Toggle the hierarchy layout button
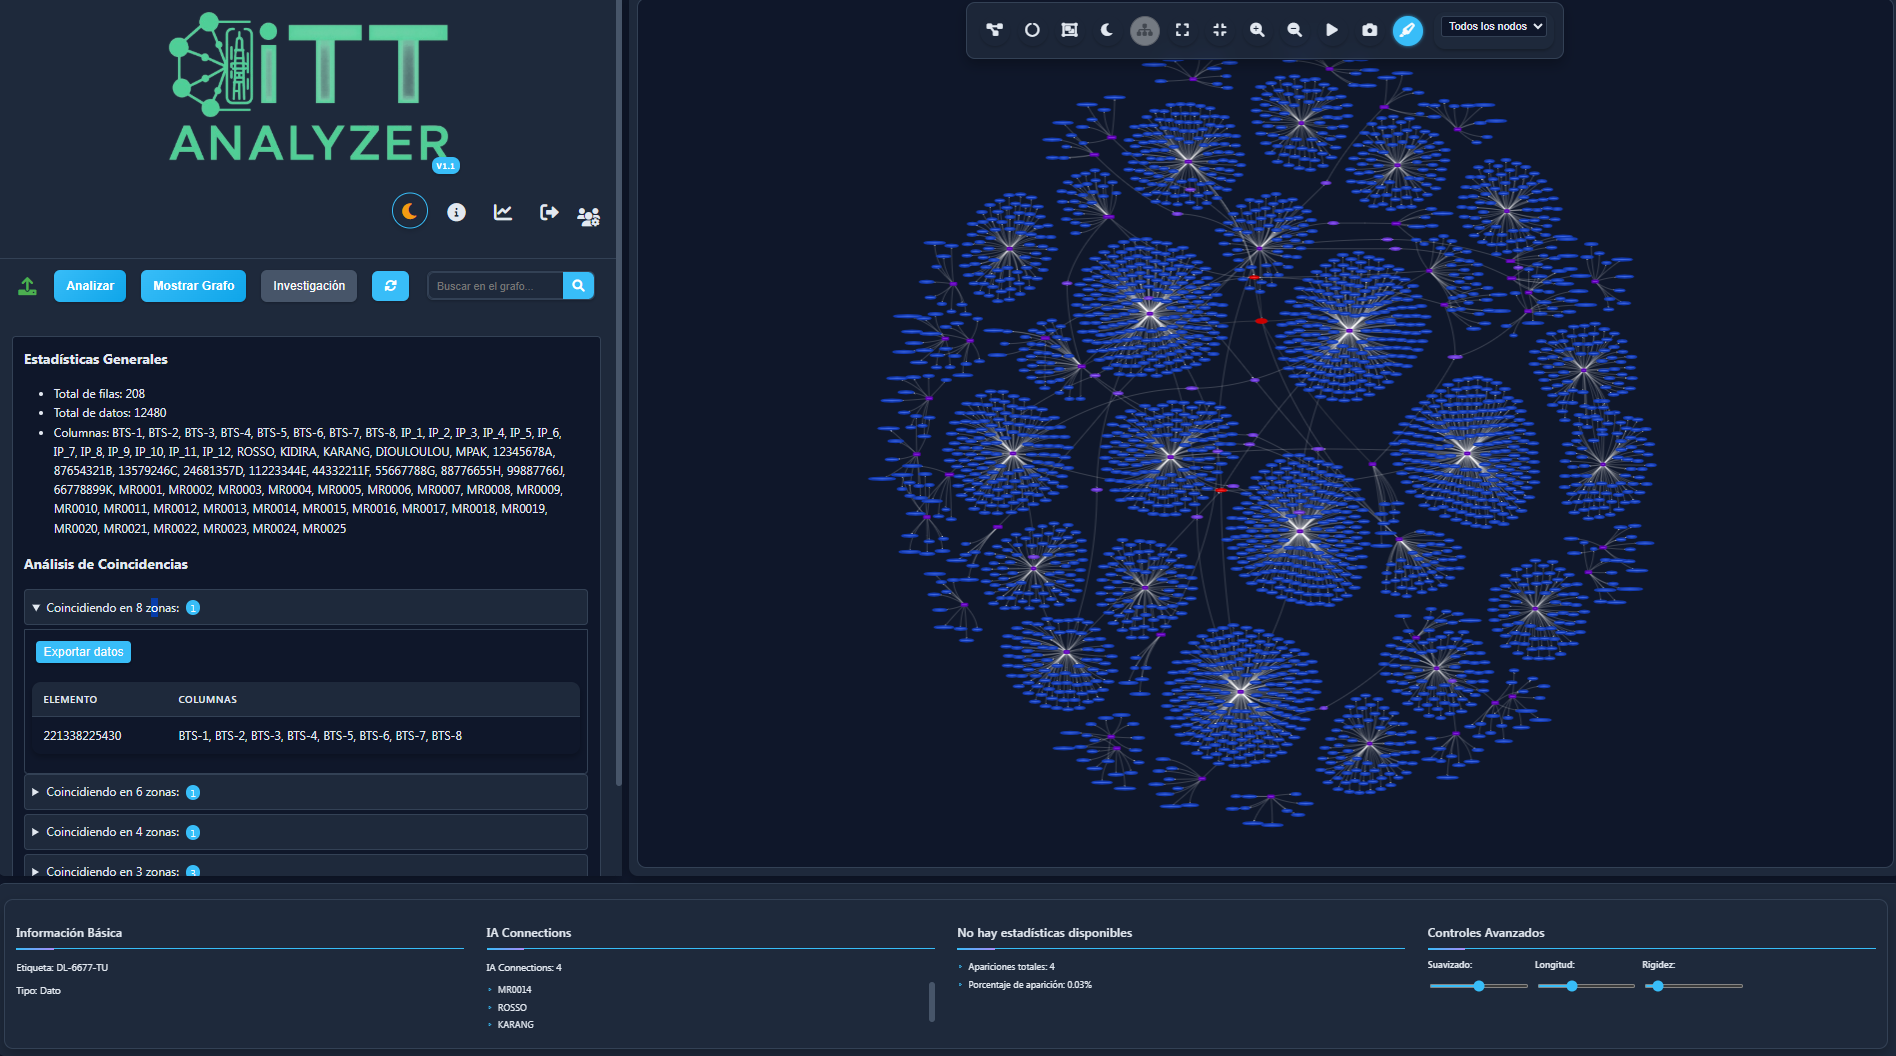 pos(1145,30)
